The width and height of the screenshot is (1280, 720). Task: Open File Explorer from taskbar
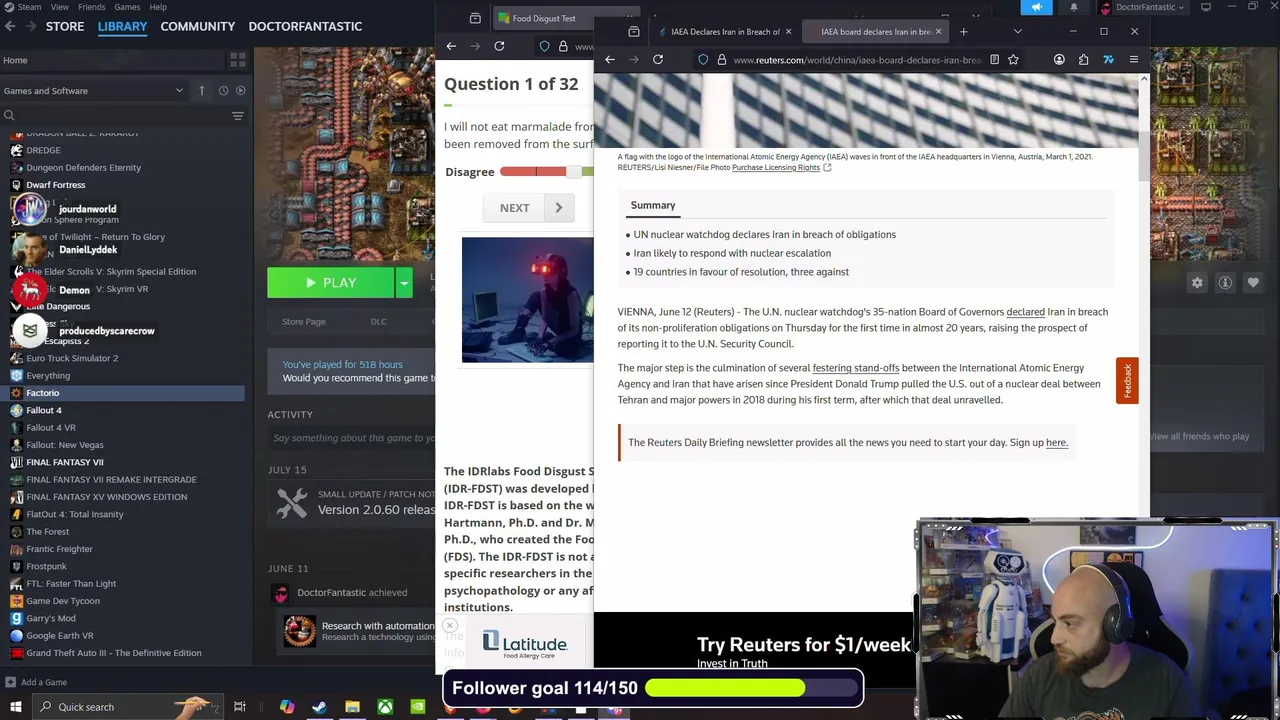pos(352,707)
